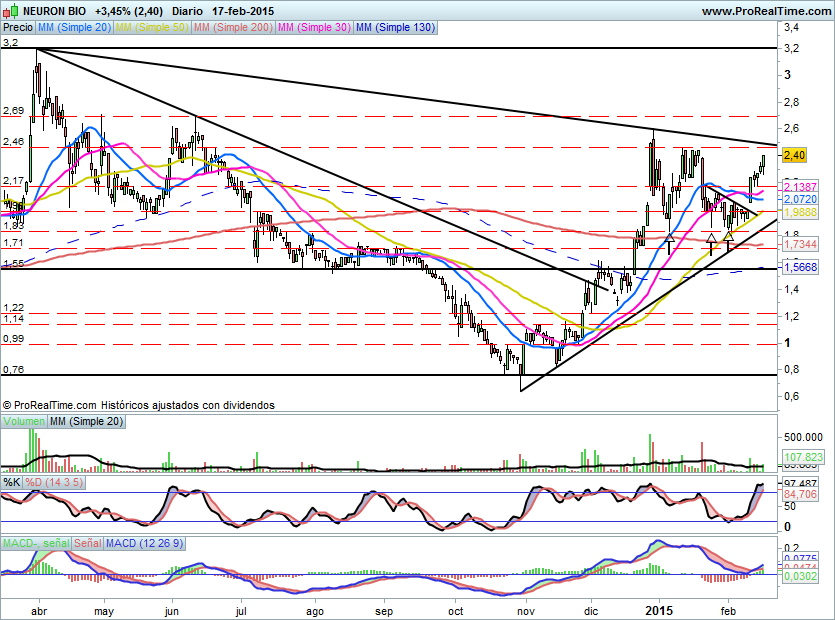Open the %K stochastic label
The image size is (835, 620).
coord(12,482)
